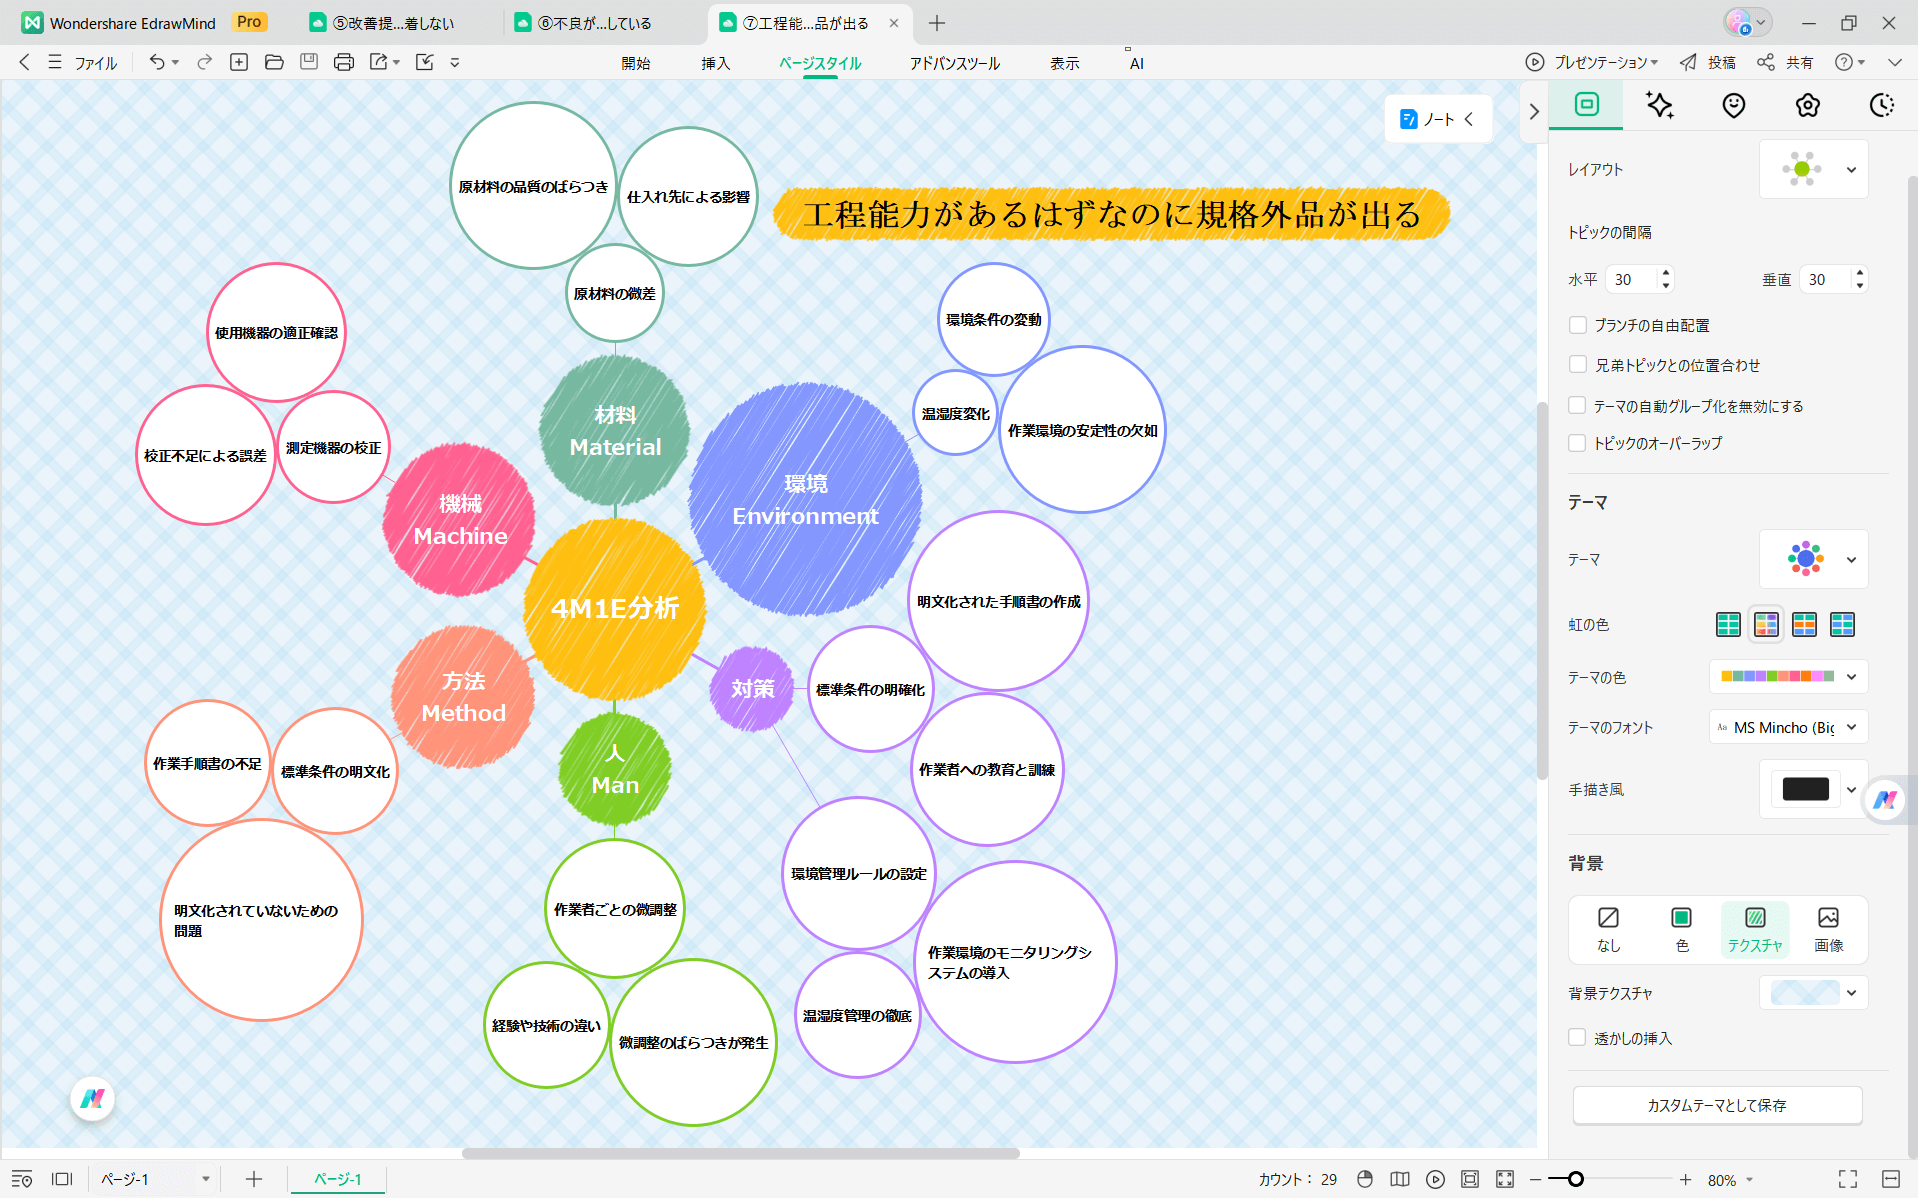Enable ブランチの自由配置 checkbox

[1578, 325]
